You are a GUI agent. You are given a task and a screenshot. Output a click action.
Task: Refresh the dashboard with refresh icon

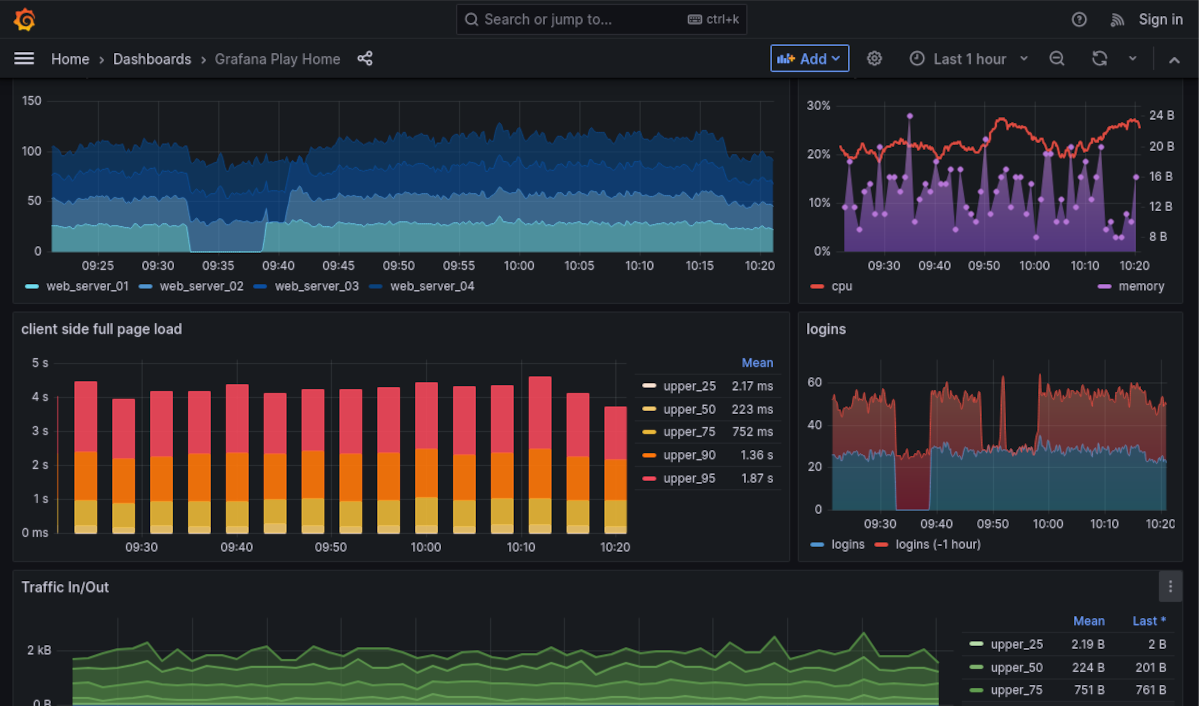[x=1099, y=59]
